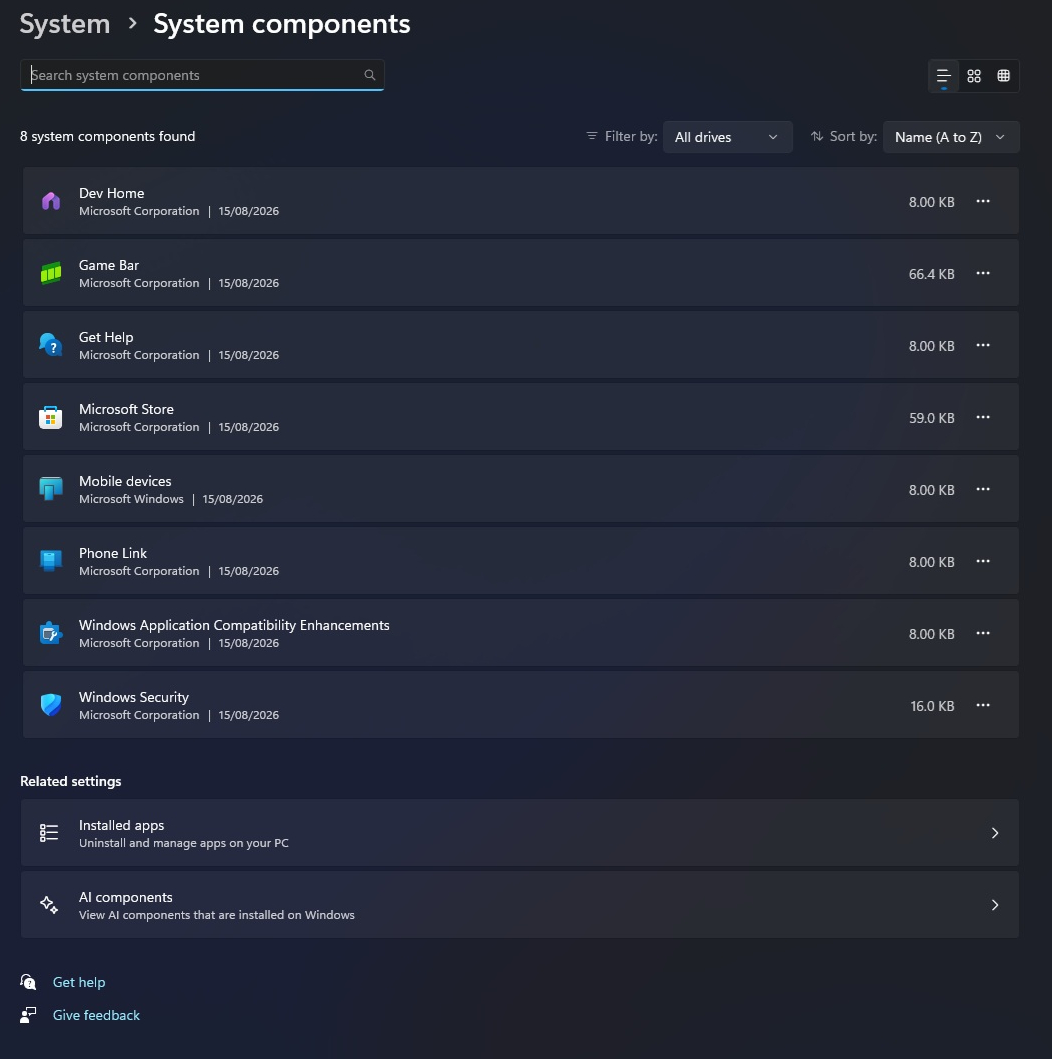Open more options for Get Help row
1052x1059 pixels.
982,345
